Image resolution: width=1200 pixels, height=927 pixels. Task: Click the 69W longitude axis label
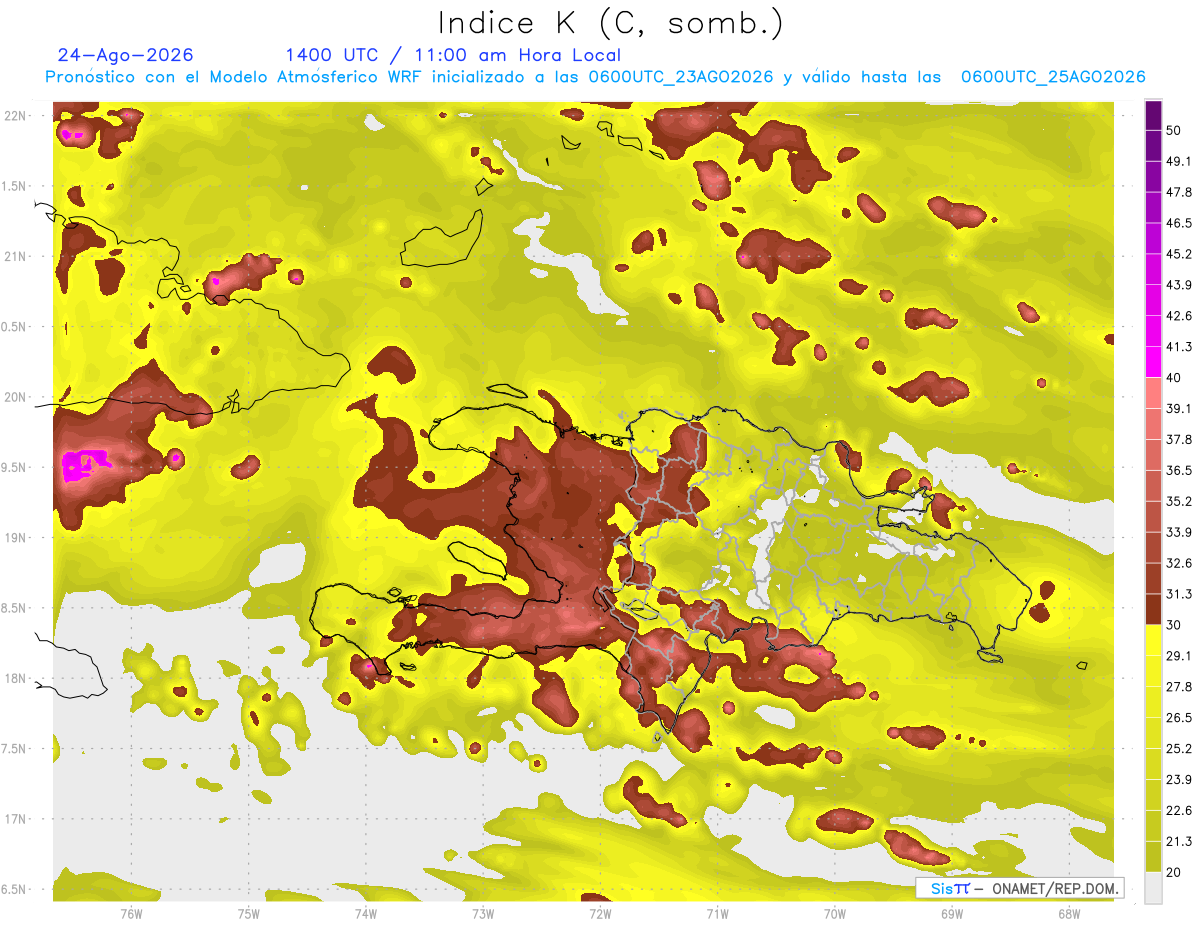(x=952, y=913)
